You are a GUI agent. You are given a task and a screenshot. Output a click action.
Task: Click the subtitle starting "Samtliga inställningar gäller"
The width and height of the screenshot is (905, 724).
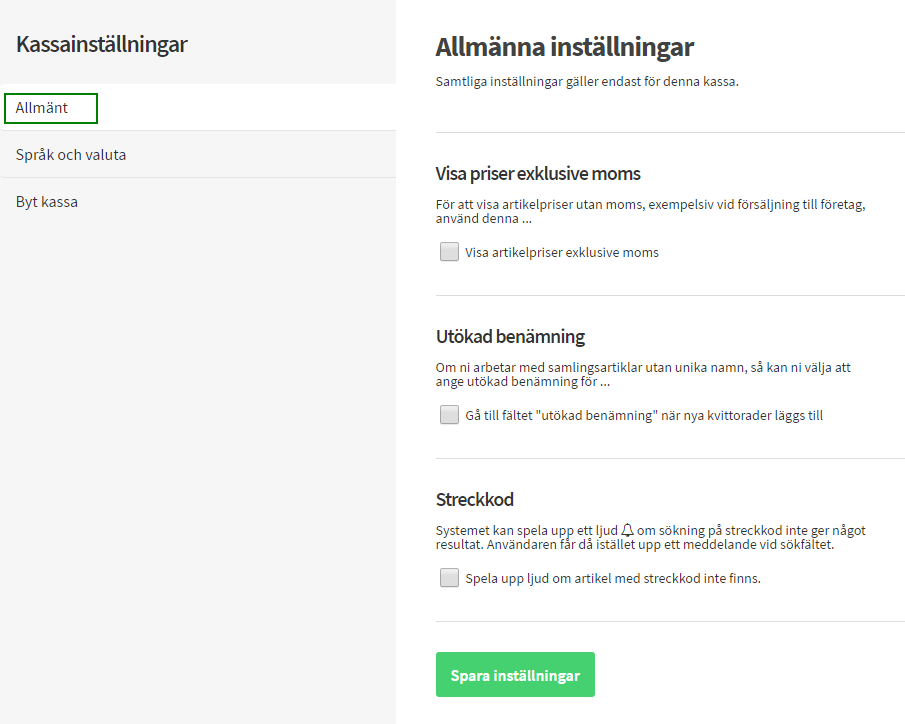pos(587,82)
